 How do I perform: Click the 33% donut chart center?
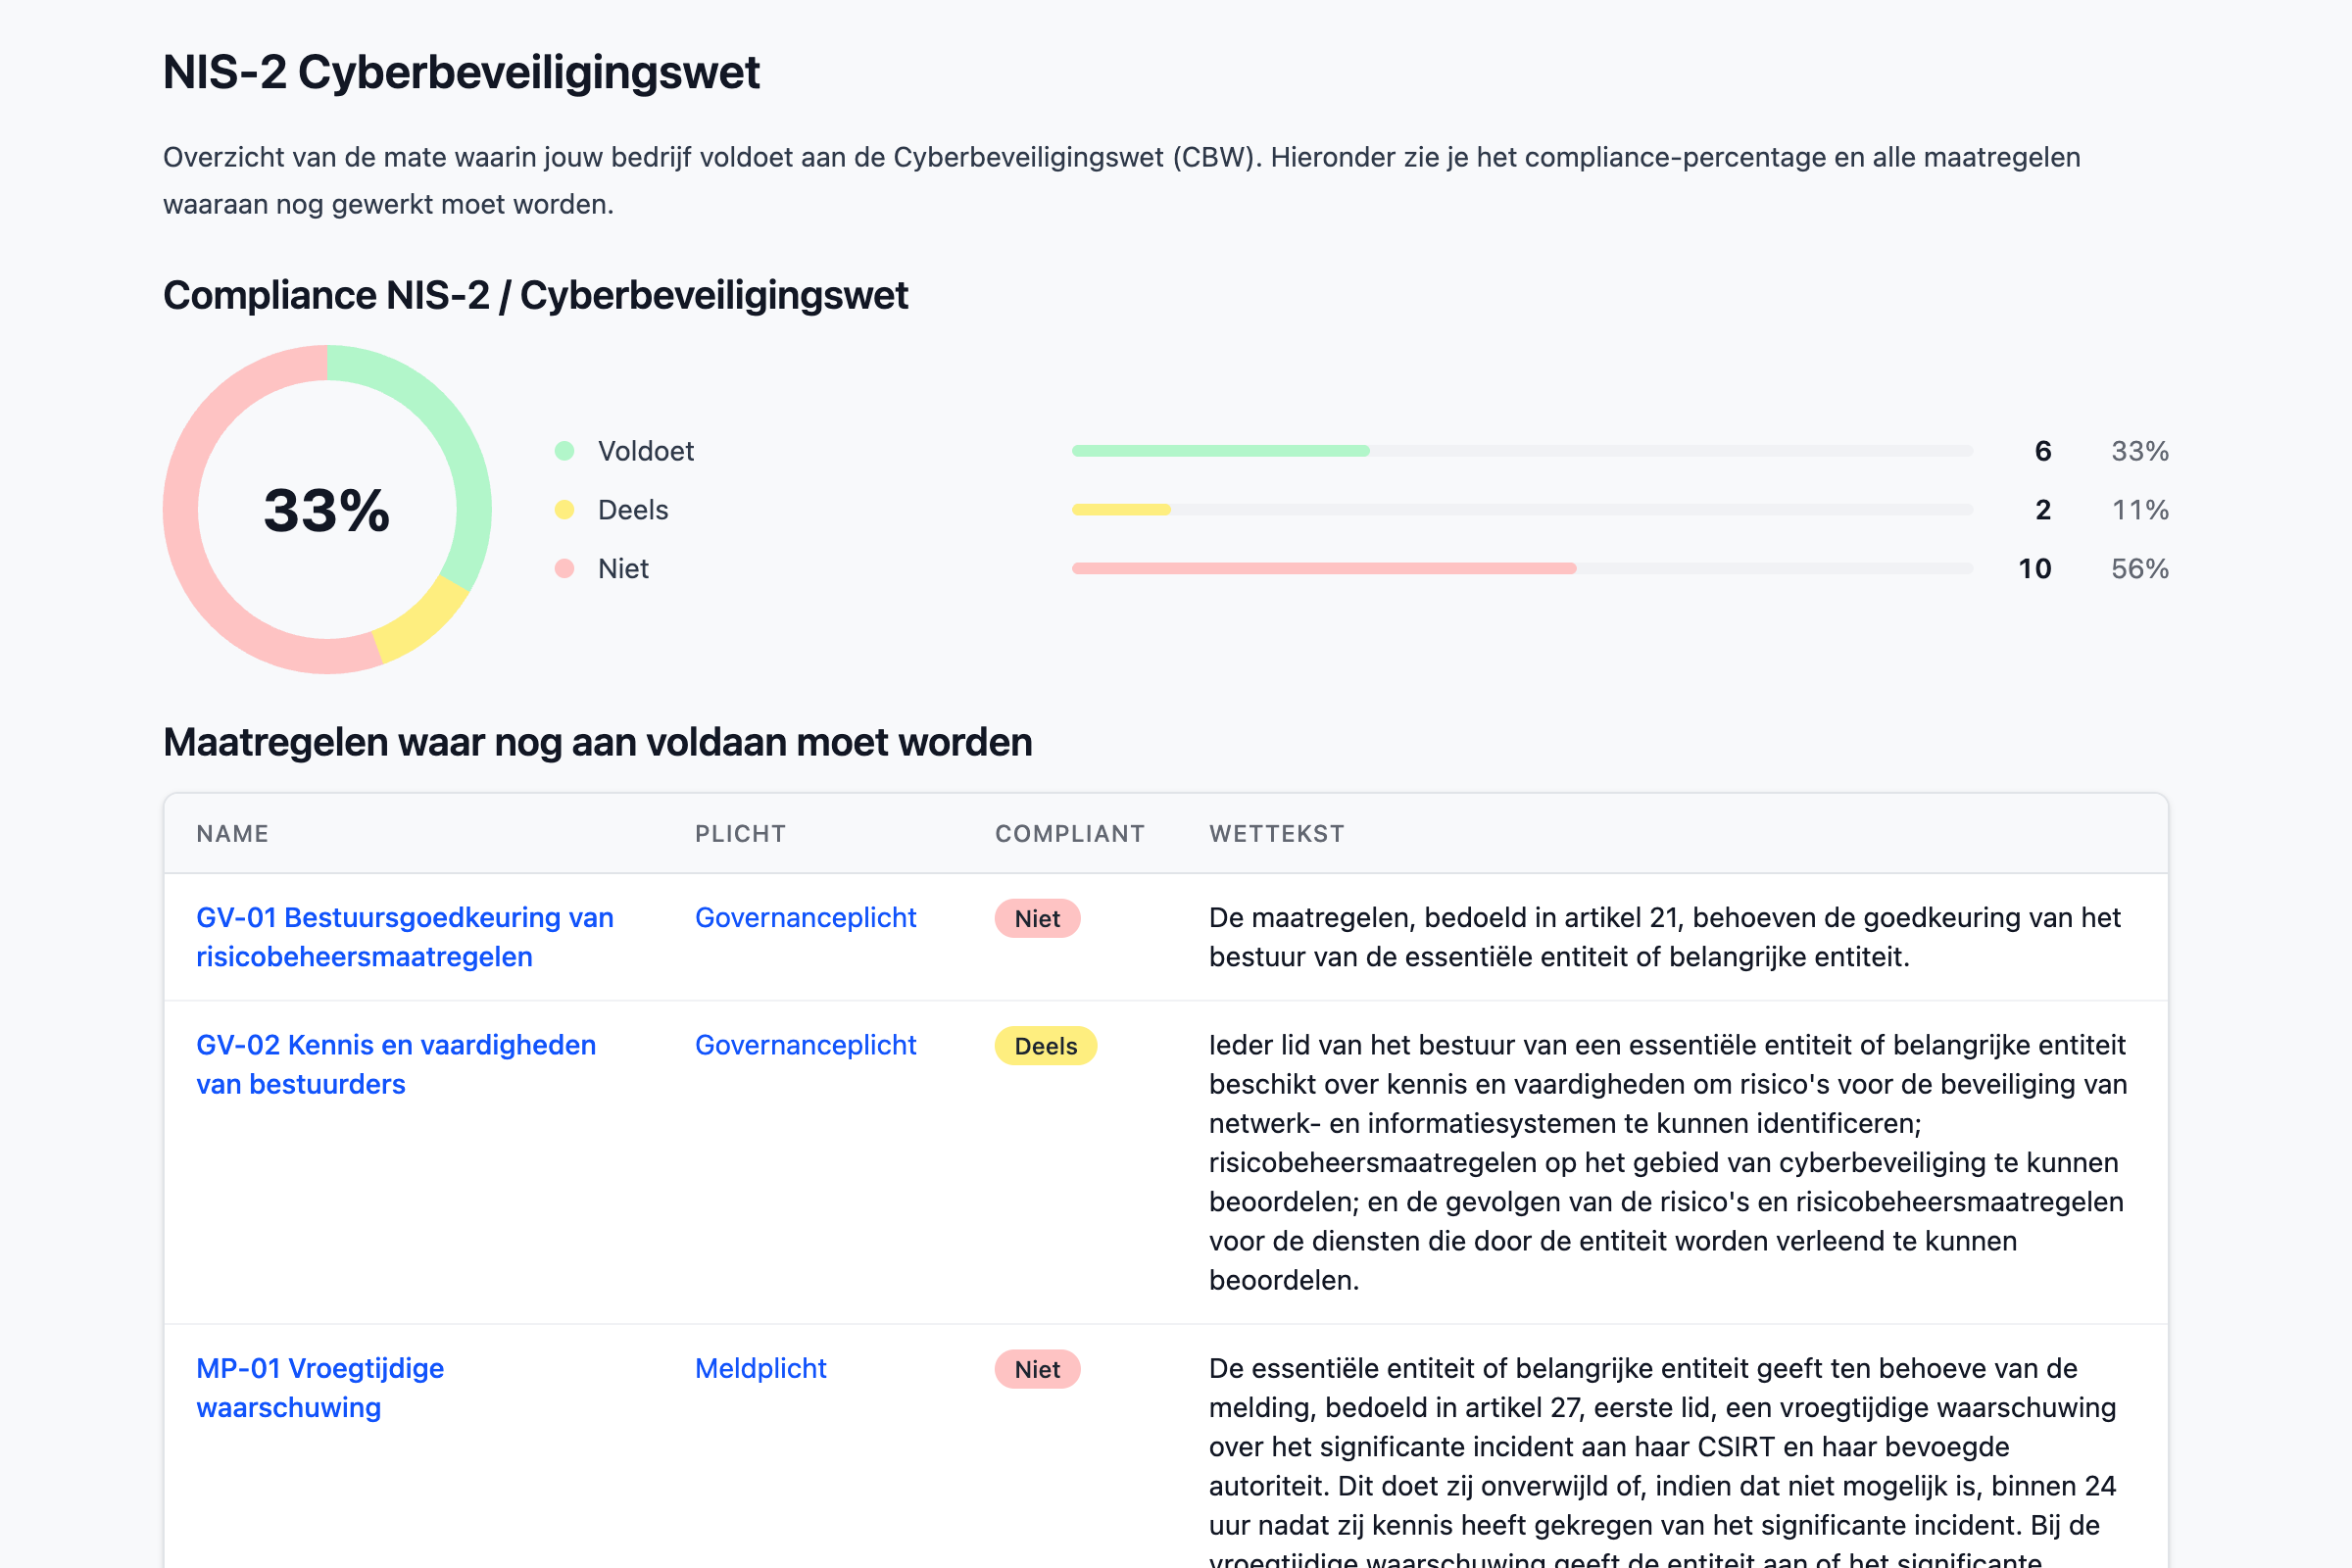[327, 510]
